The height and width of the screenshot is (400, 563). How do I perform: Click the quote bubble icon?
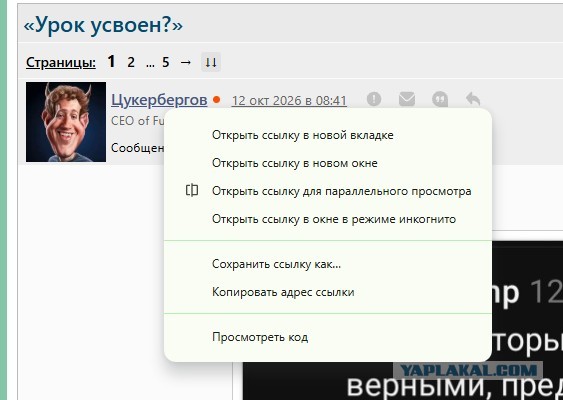440,99
